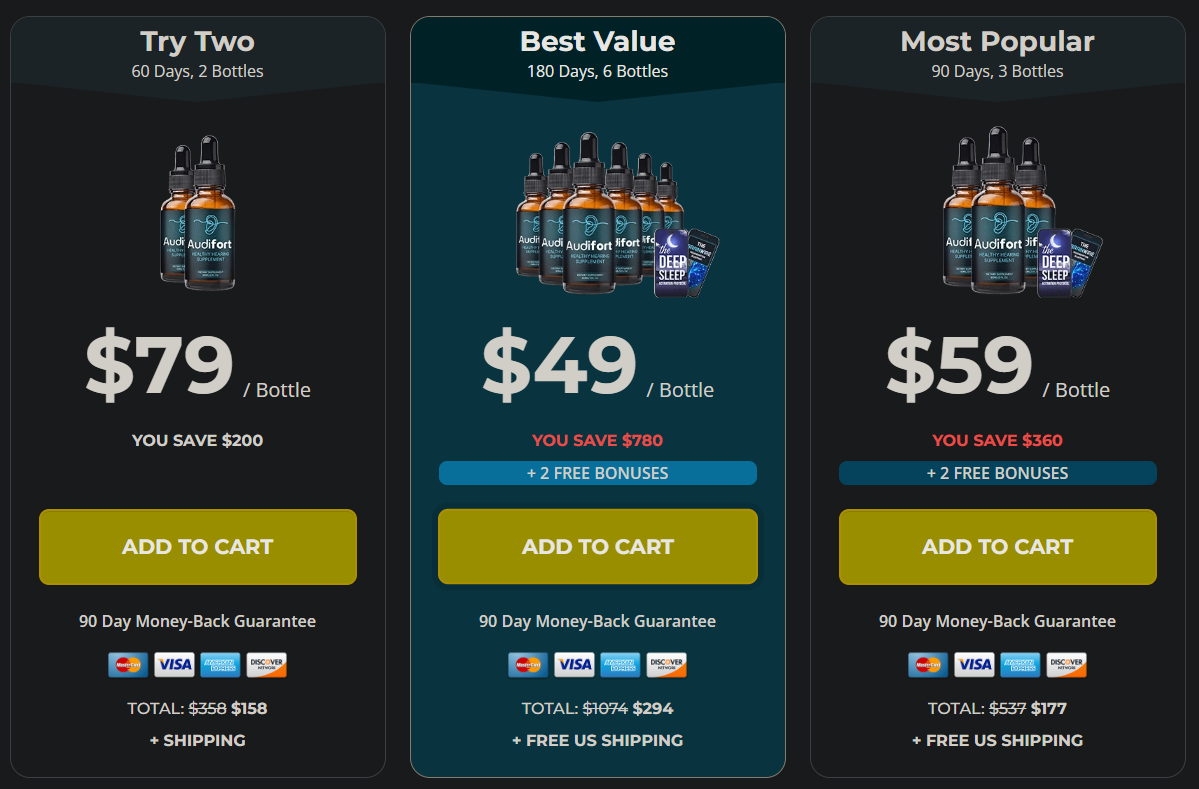Click MasterCard icon in Try Two plan

point(128,665)
